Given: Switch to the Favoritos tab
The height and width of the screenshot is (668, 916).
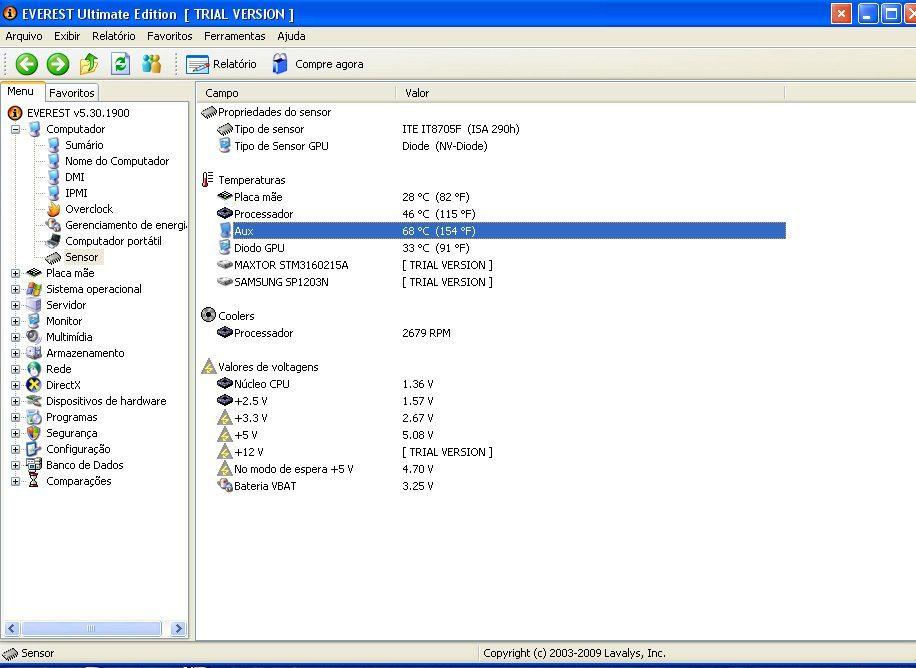Looking at the screenshot, I should 72,93.
